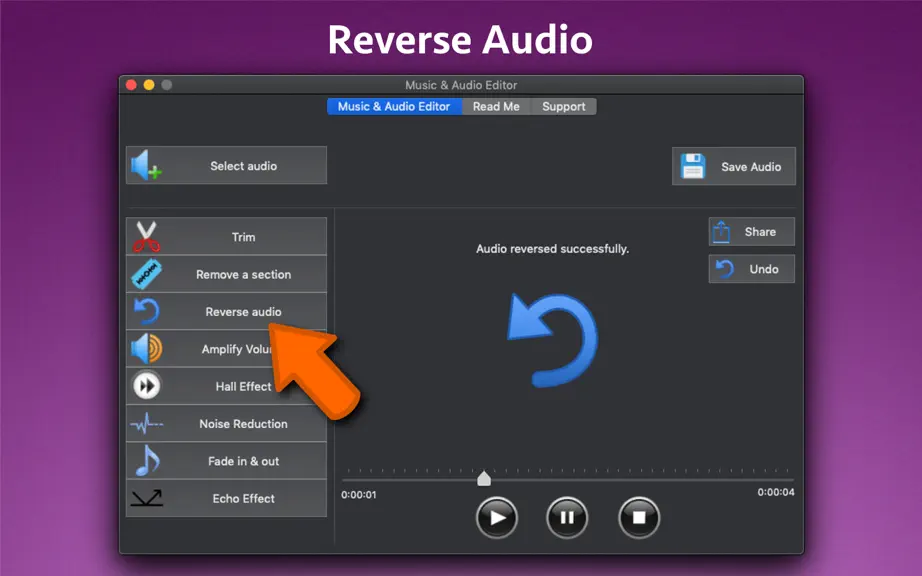Click the large blue reverse arrow graphic
Viewport: 922px width, 576px height.
(x=553, y=340)
